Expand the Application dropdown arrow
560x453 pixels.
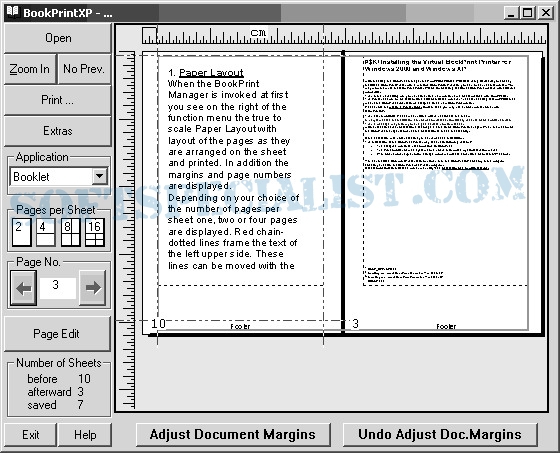pos(100,176)
